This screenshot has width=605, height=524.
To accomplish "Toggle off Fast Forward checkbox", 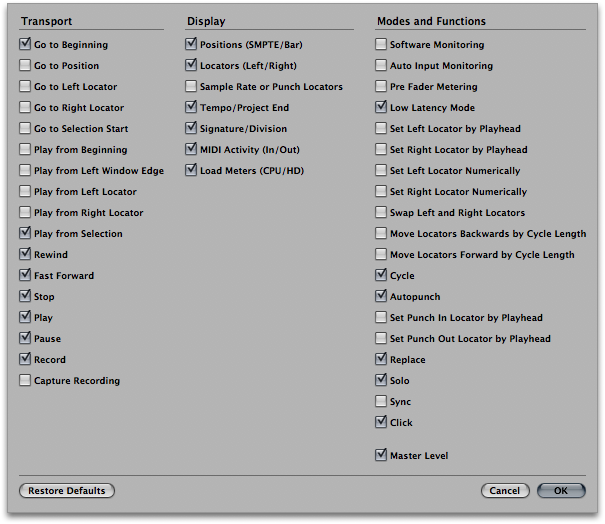I will [x=25, y=275].
